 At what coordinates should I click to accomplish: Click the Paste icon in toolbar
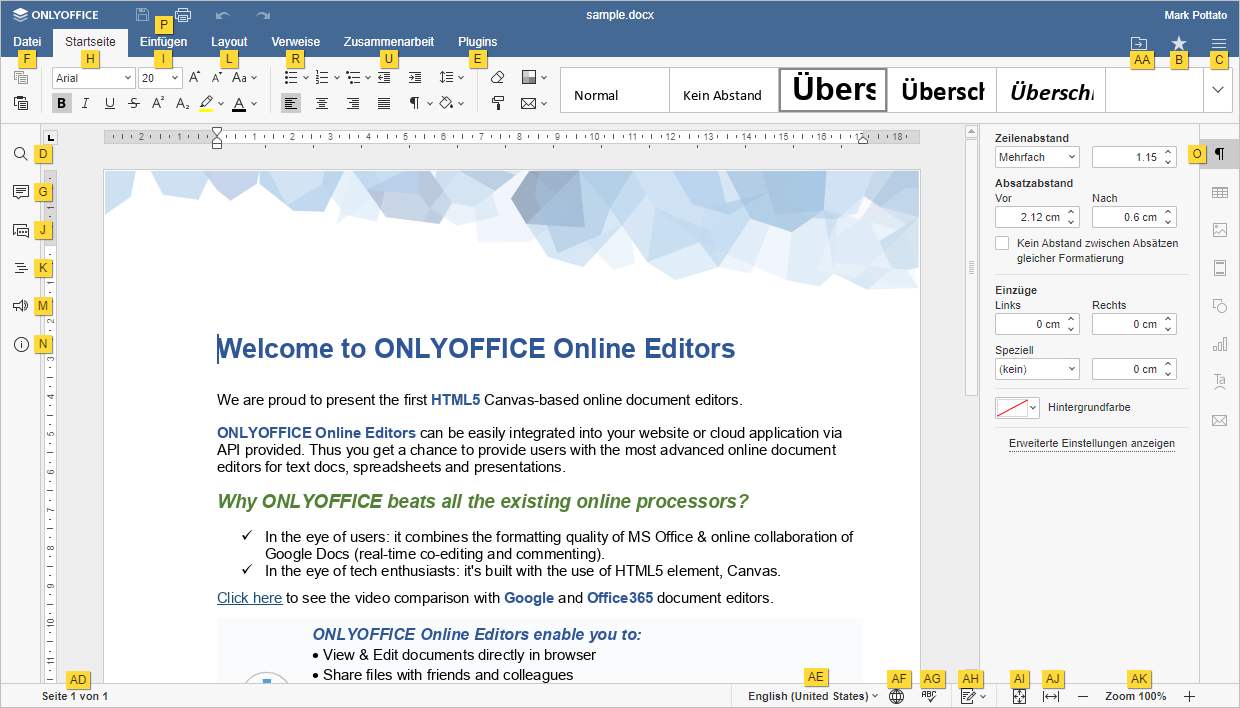pyautogui.click(x=21, y=102)
